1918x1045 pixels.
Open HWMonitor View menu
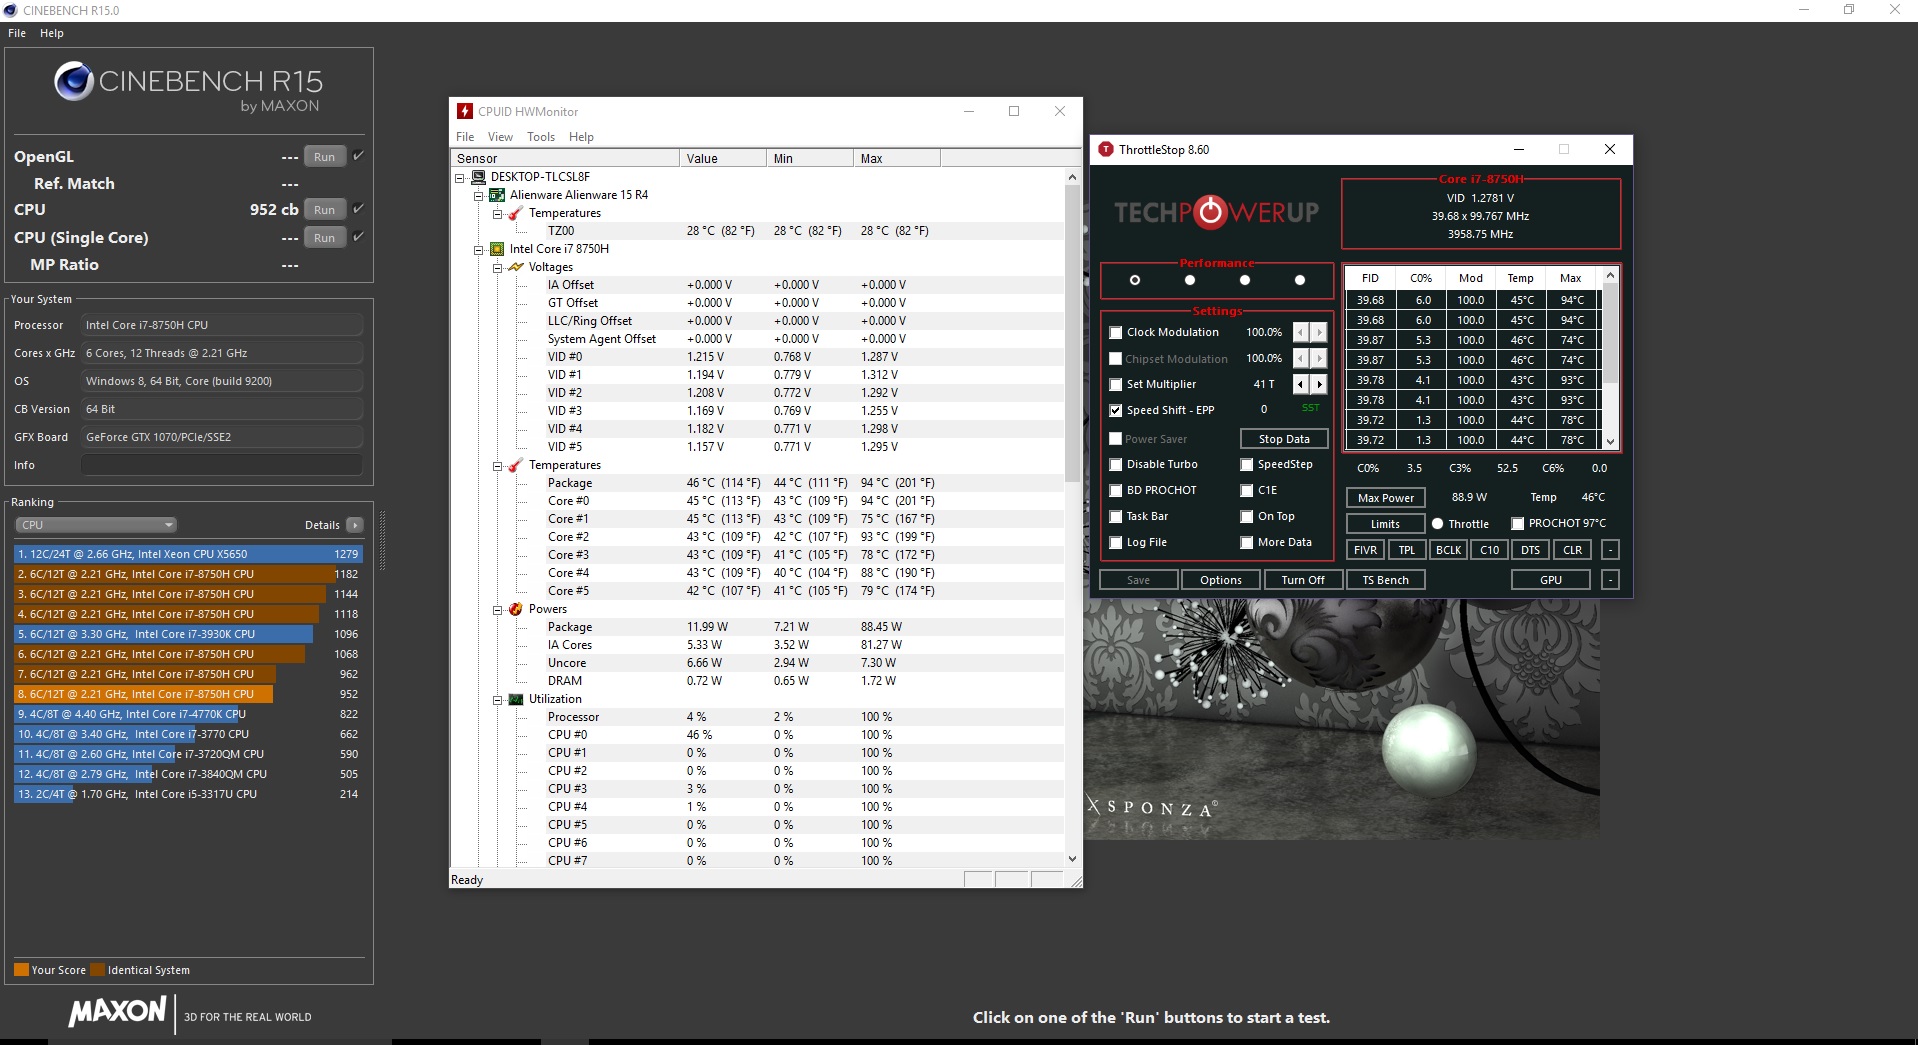click(x=500, y=137)
